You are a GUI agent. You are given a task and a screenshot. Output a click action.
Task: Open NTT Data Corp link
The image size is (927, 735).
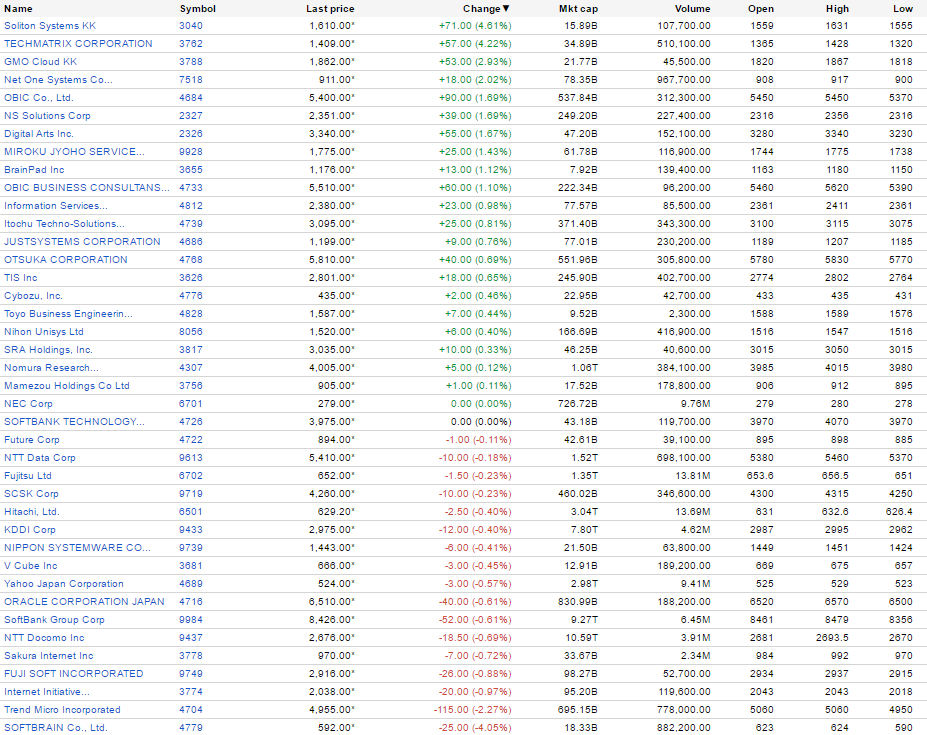(x=40, y=458)
